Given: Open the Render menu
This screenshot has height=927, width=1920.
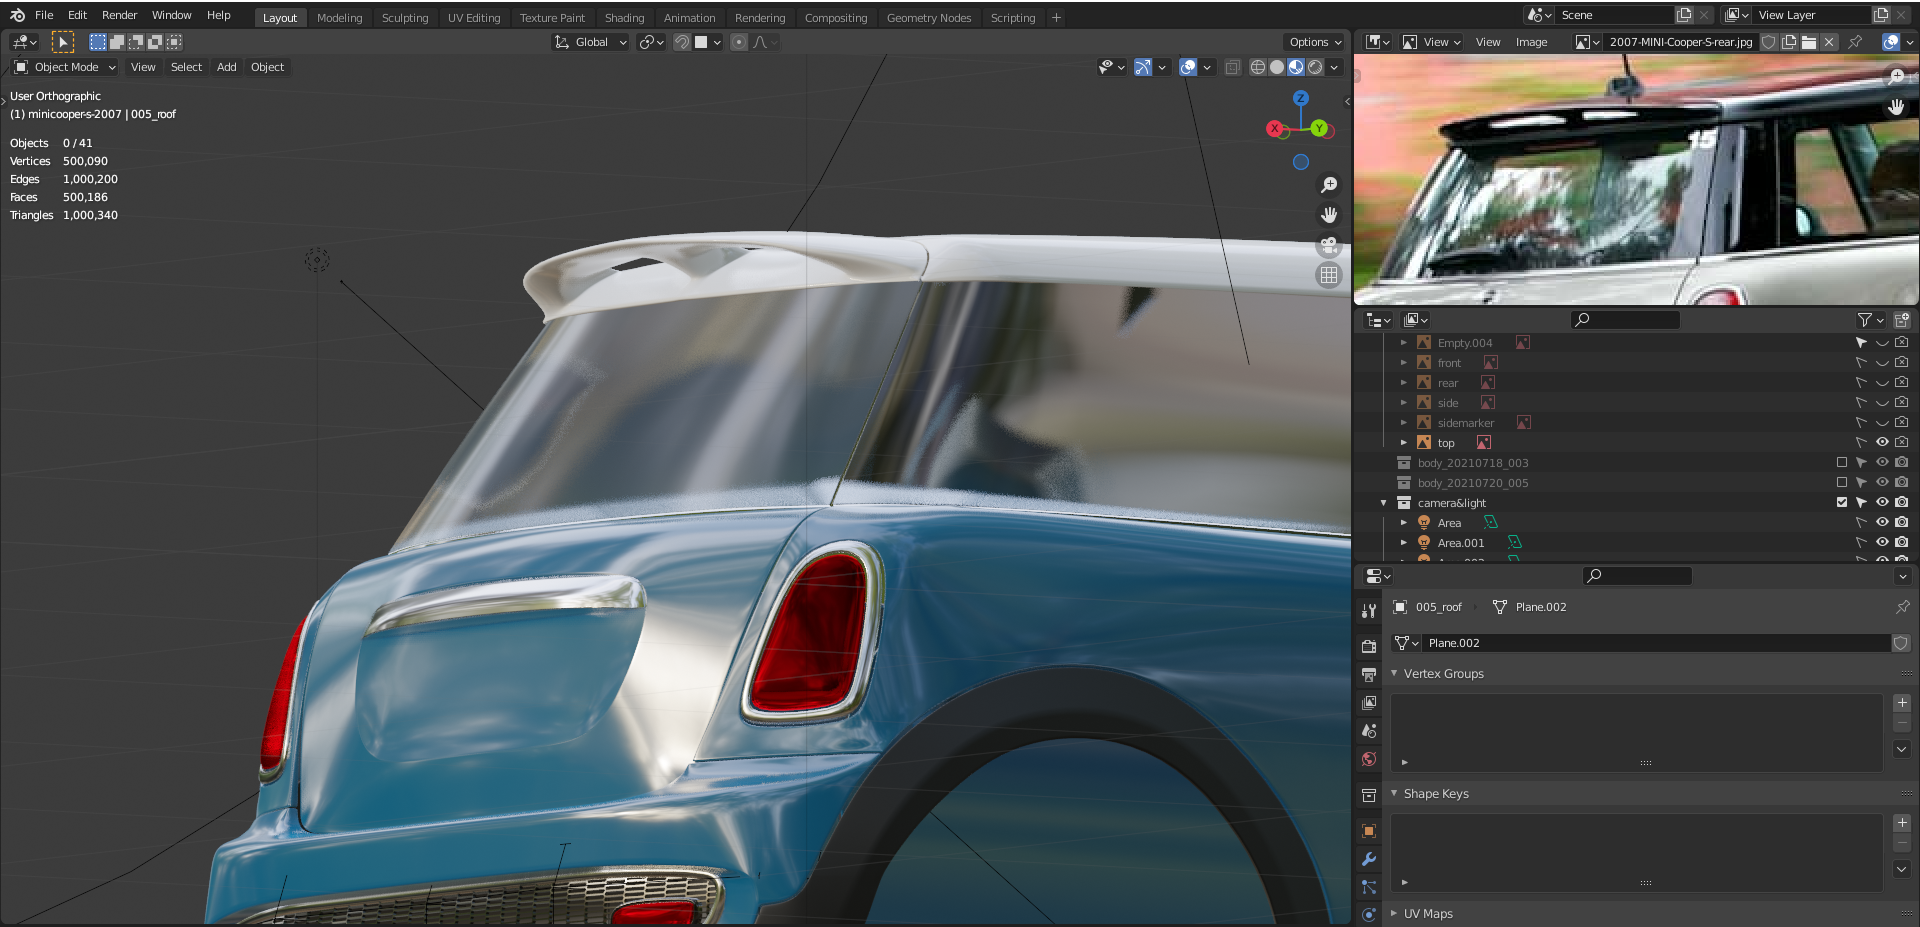Looking at the screenshot, I should [x=119, y=15].
